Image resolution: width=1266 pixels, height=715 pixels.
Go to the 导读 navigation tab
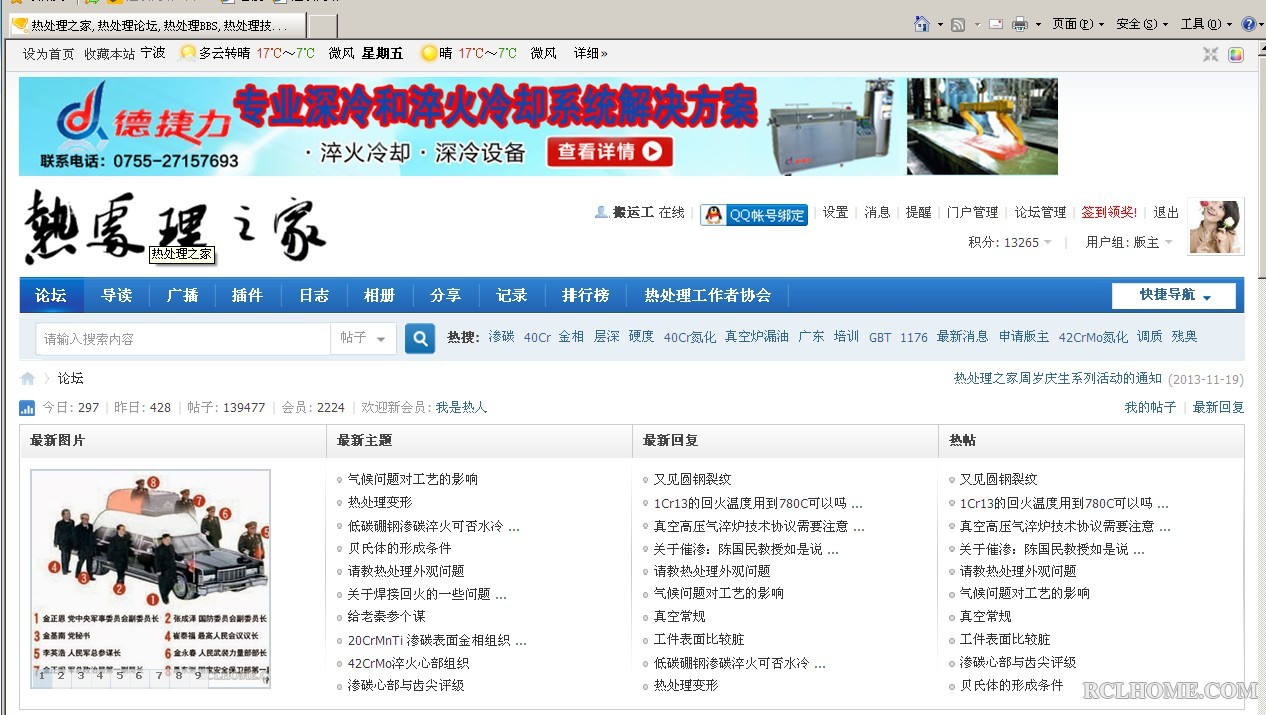tap(117, 295)
